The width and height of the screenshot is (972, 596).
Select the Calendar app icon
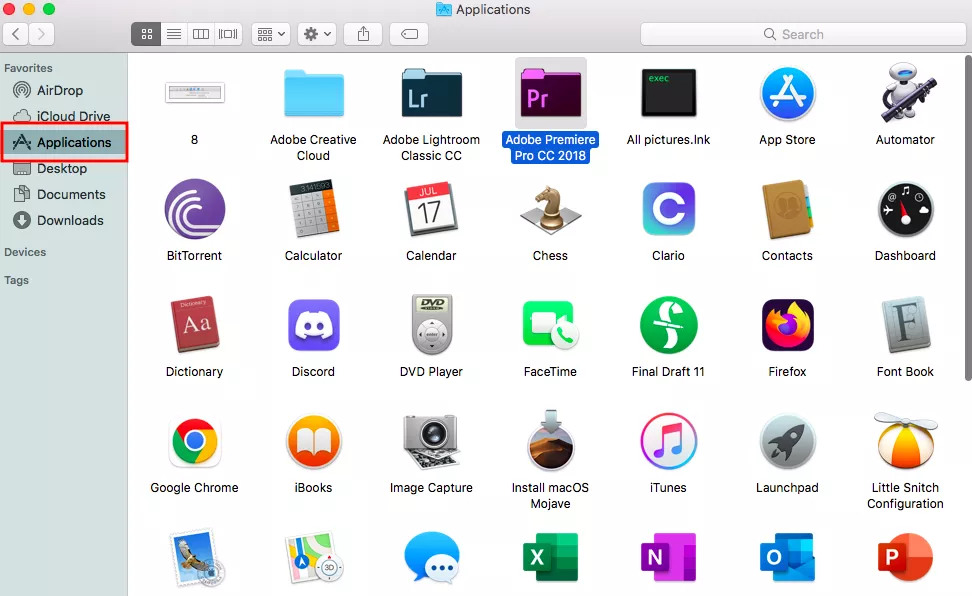pyautogui.click(x=431, y=210)
